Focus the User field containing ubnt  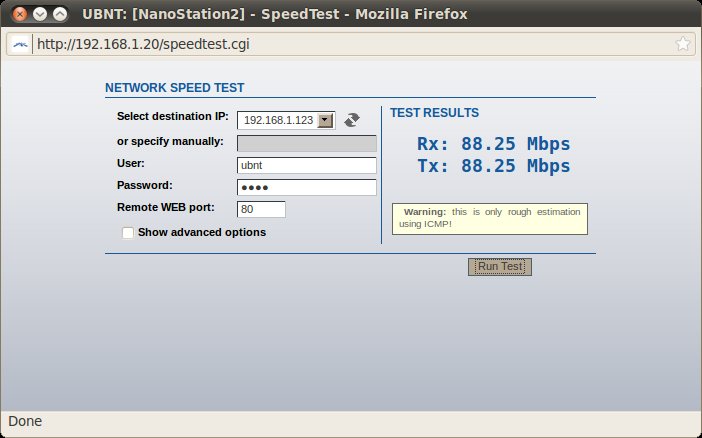tap(306, 165)
